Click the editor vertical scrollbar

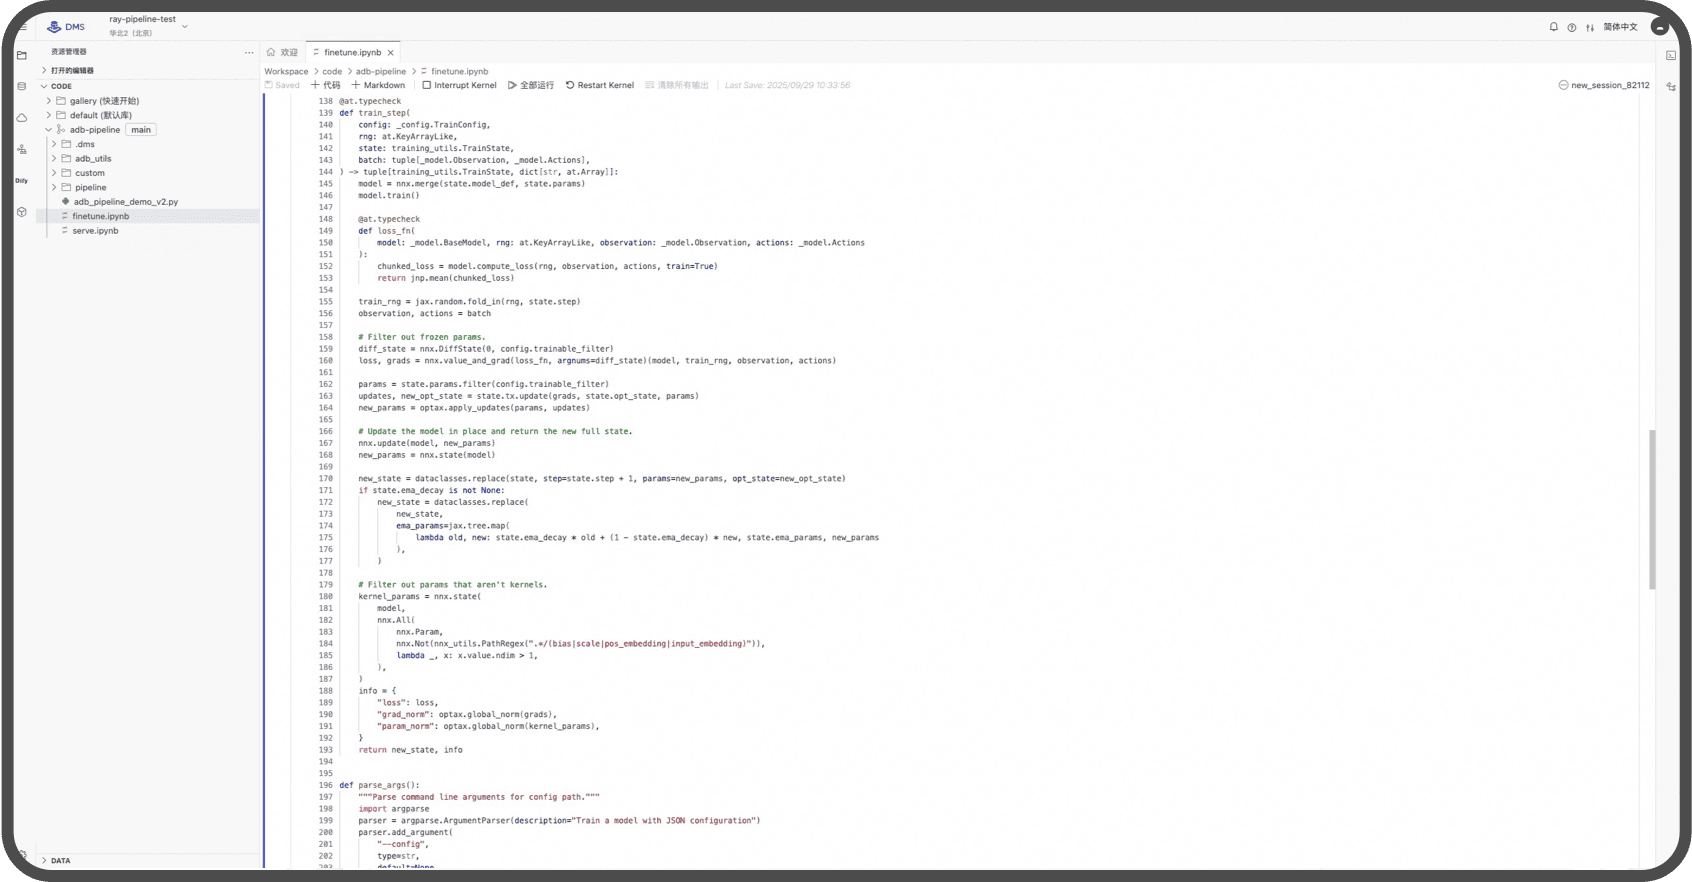point(1652,510)
